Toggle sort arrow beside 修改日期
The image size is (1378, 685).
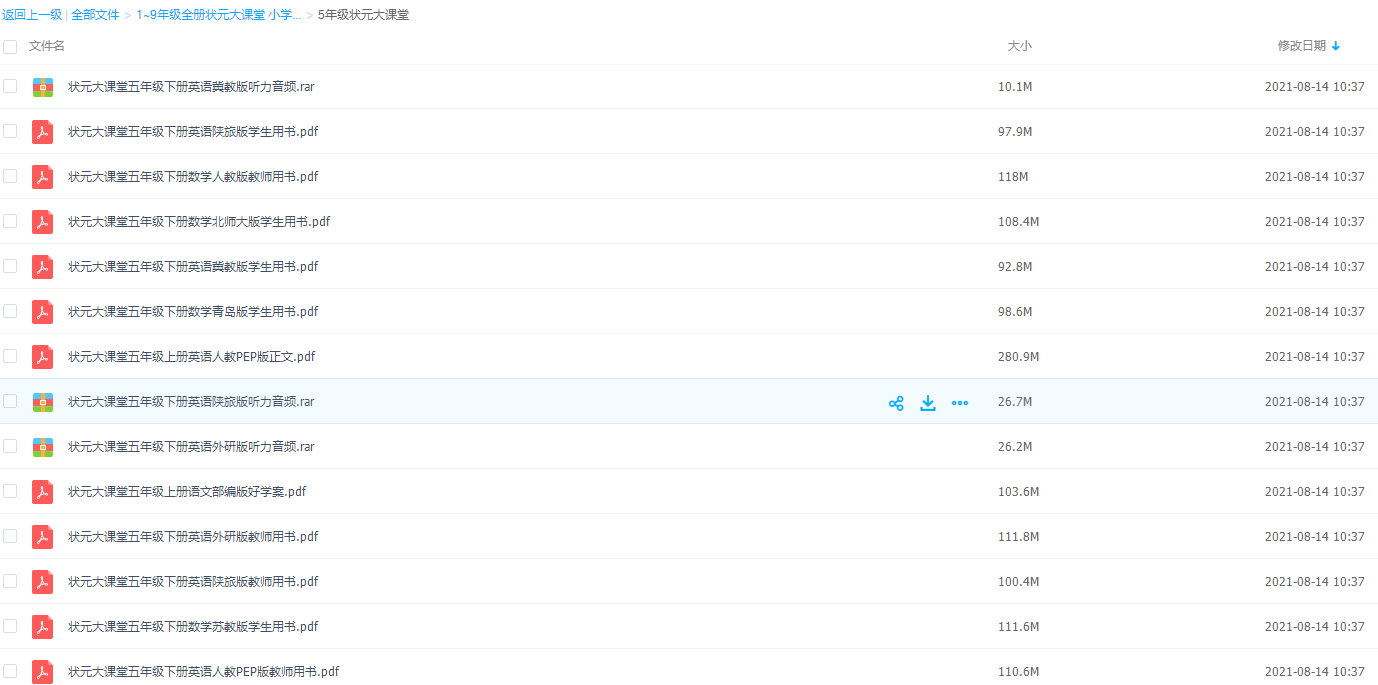pos(1336,46)
